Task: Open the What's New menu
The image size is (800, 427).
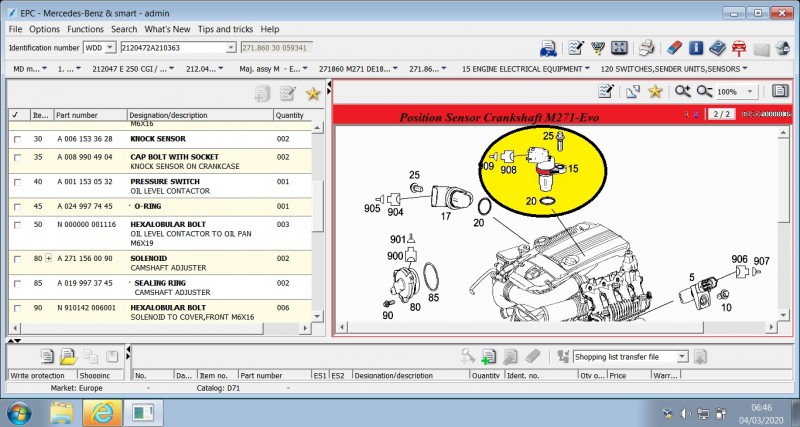Action: (x=167, y=29)
